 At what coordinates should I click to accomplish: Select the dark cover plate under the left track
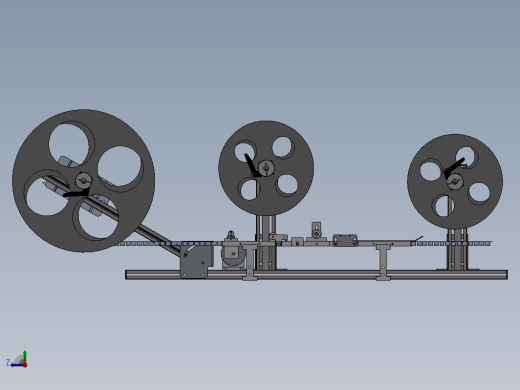197,262
